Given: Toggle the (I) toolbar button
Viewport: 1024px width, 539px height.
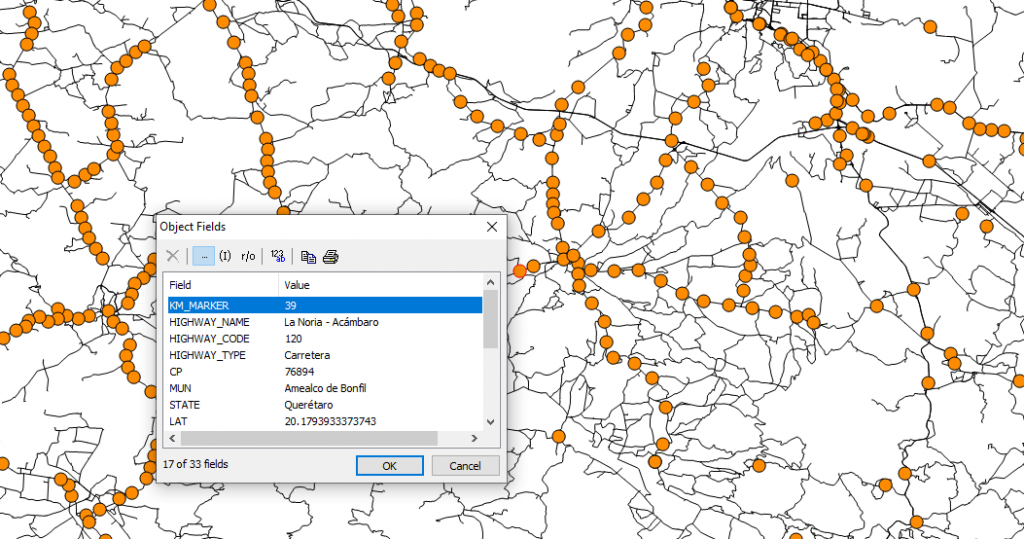Looking at the screenshot, I should [225, 256].
